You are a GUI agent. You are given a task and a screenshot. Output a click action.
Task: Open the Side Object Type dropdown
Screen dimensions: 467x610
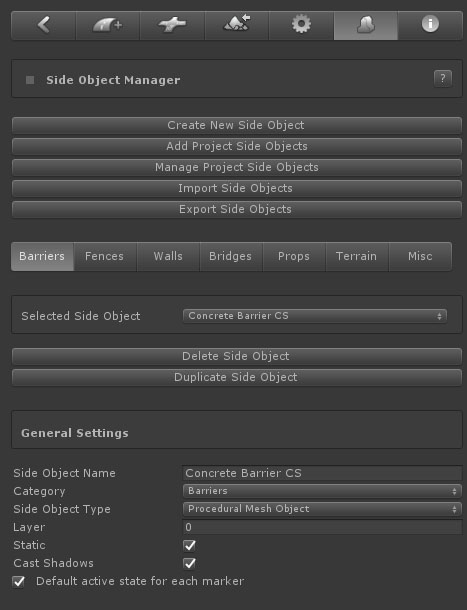322,509
